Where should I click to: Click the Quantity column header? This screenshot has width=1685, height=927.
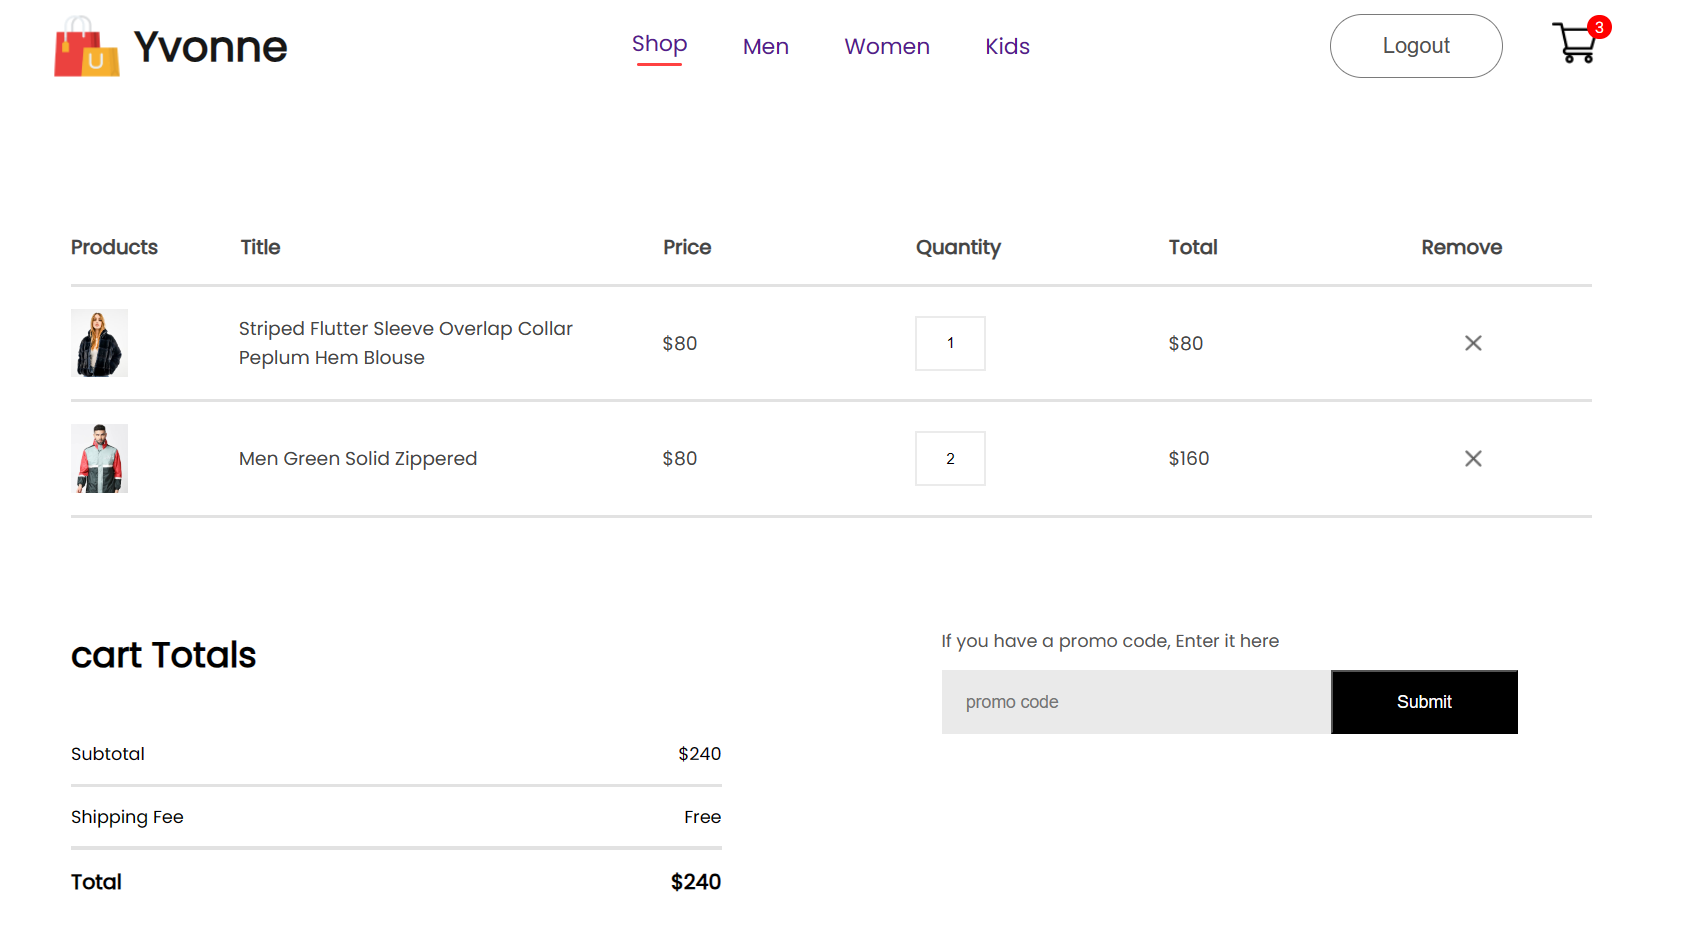tap(958, 247)
